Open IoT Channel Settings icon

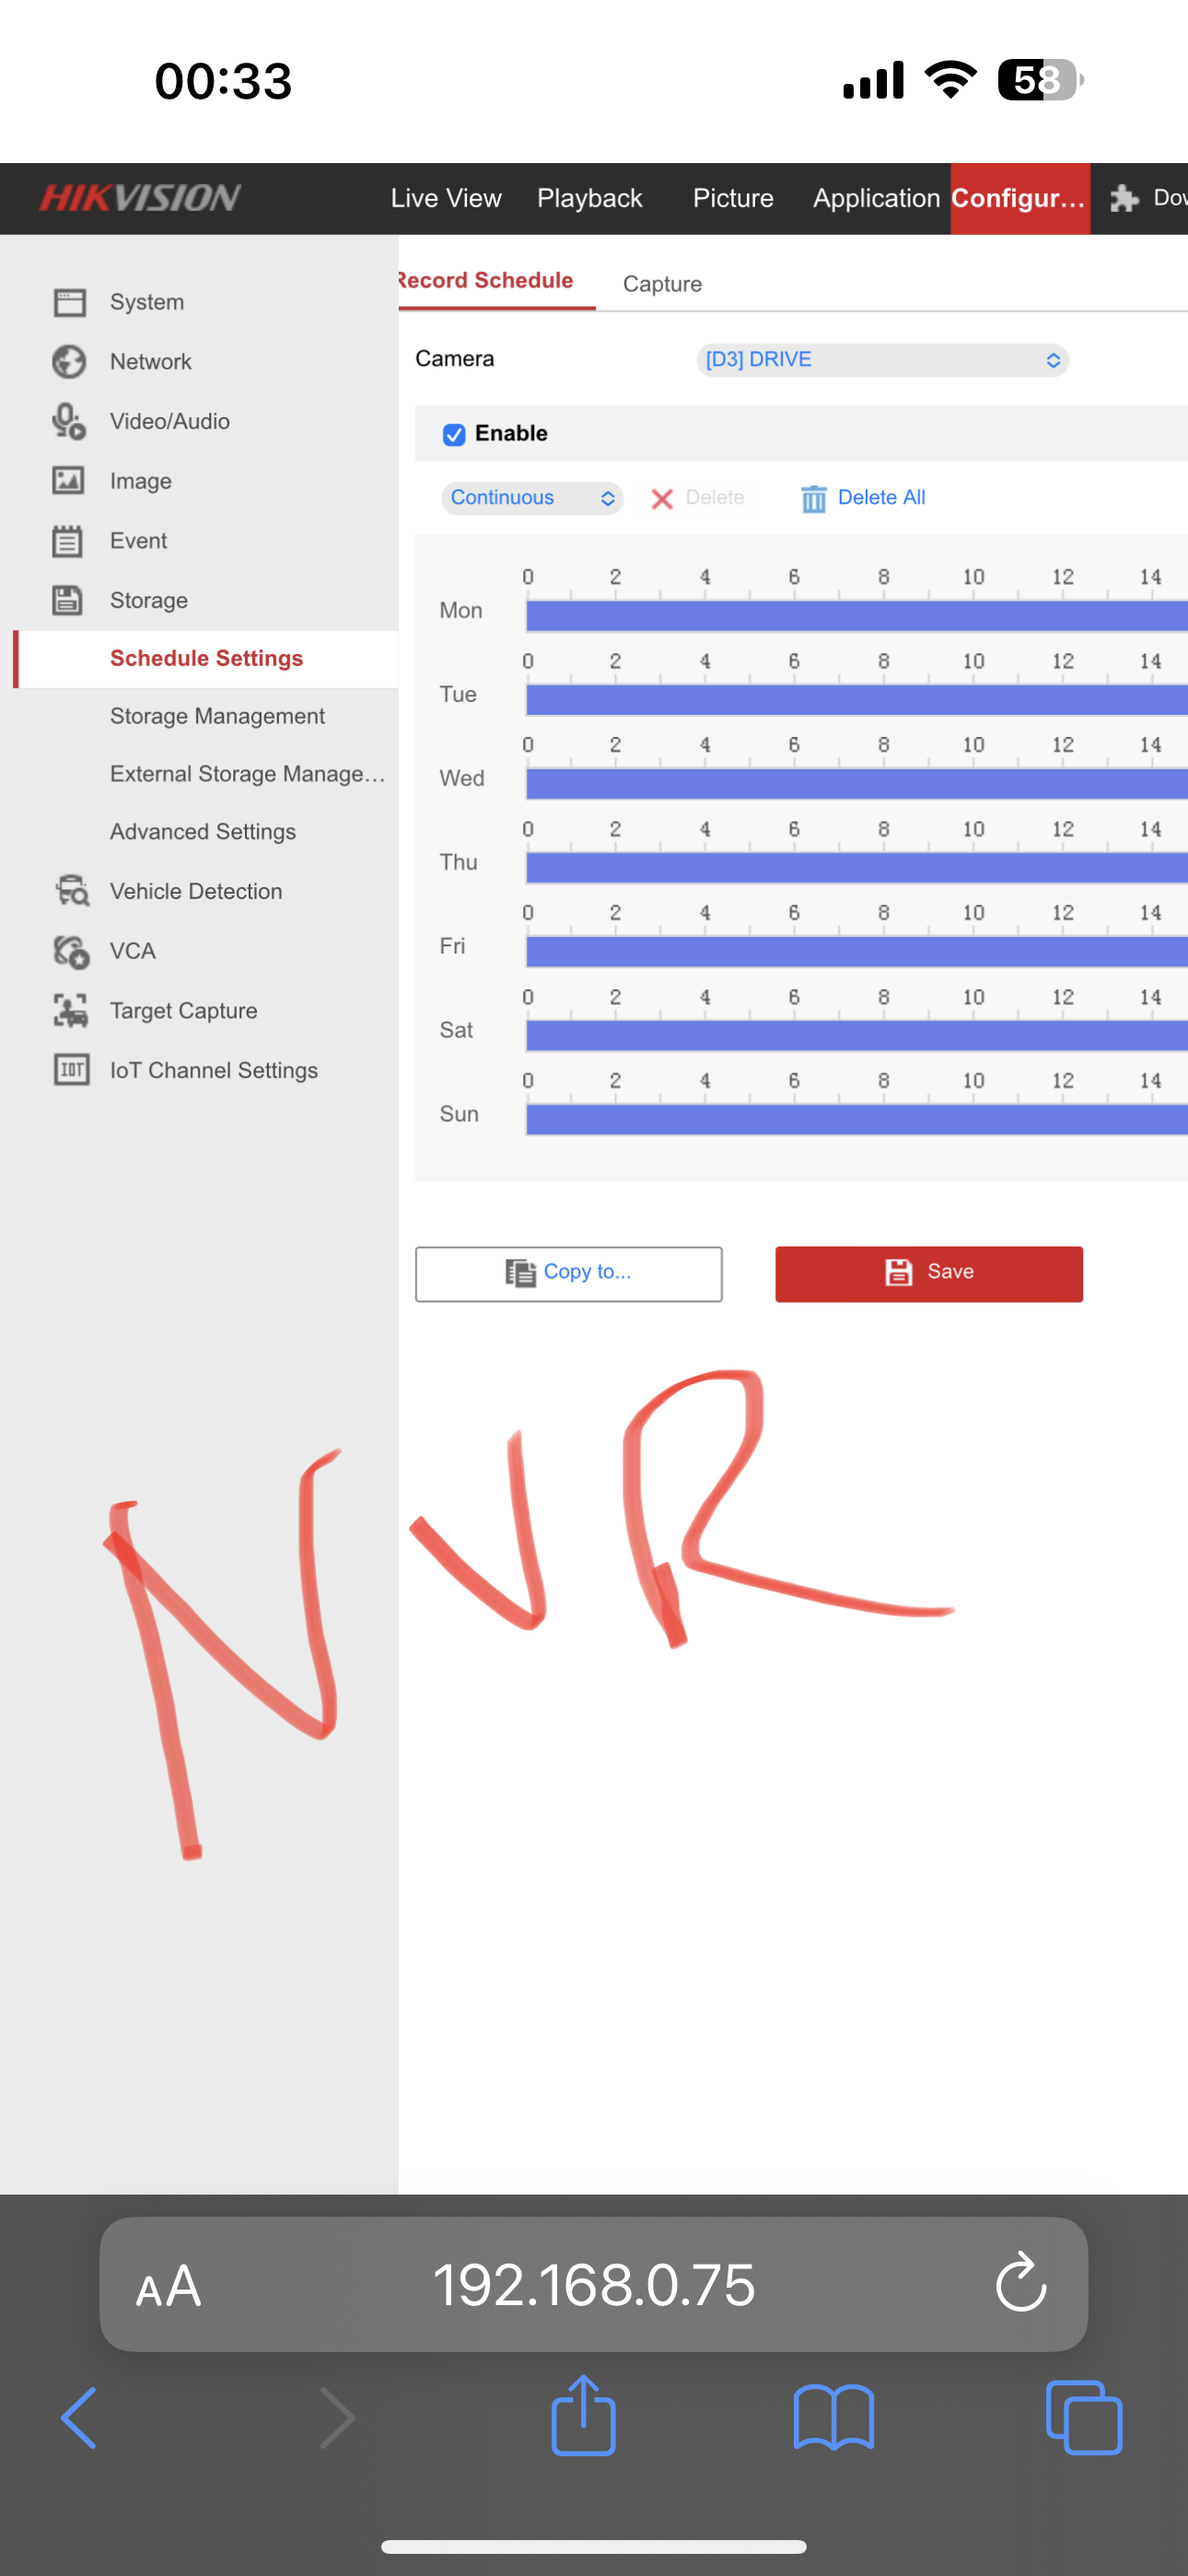point(71,1070)
